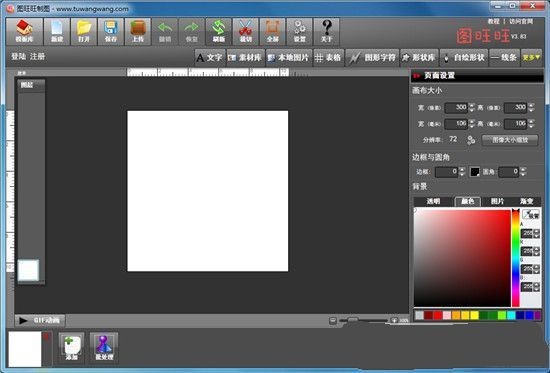Screen dimensions: 550x373
Task: Click the rainbow hue slider
Action: 516,258
